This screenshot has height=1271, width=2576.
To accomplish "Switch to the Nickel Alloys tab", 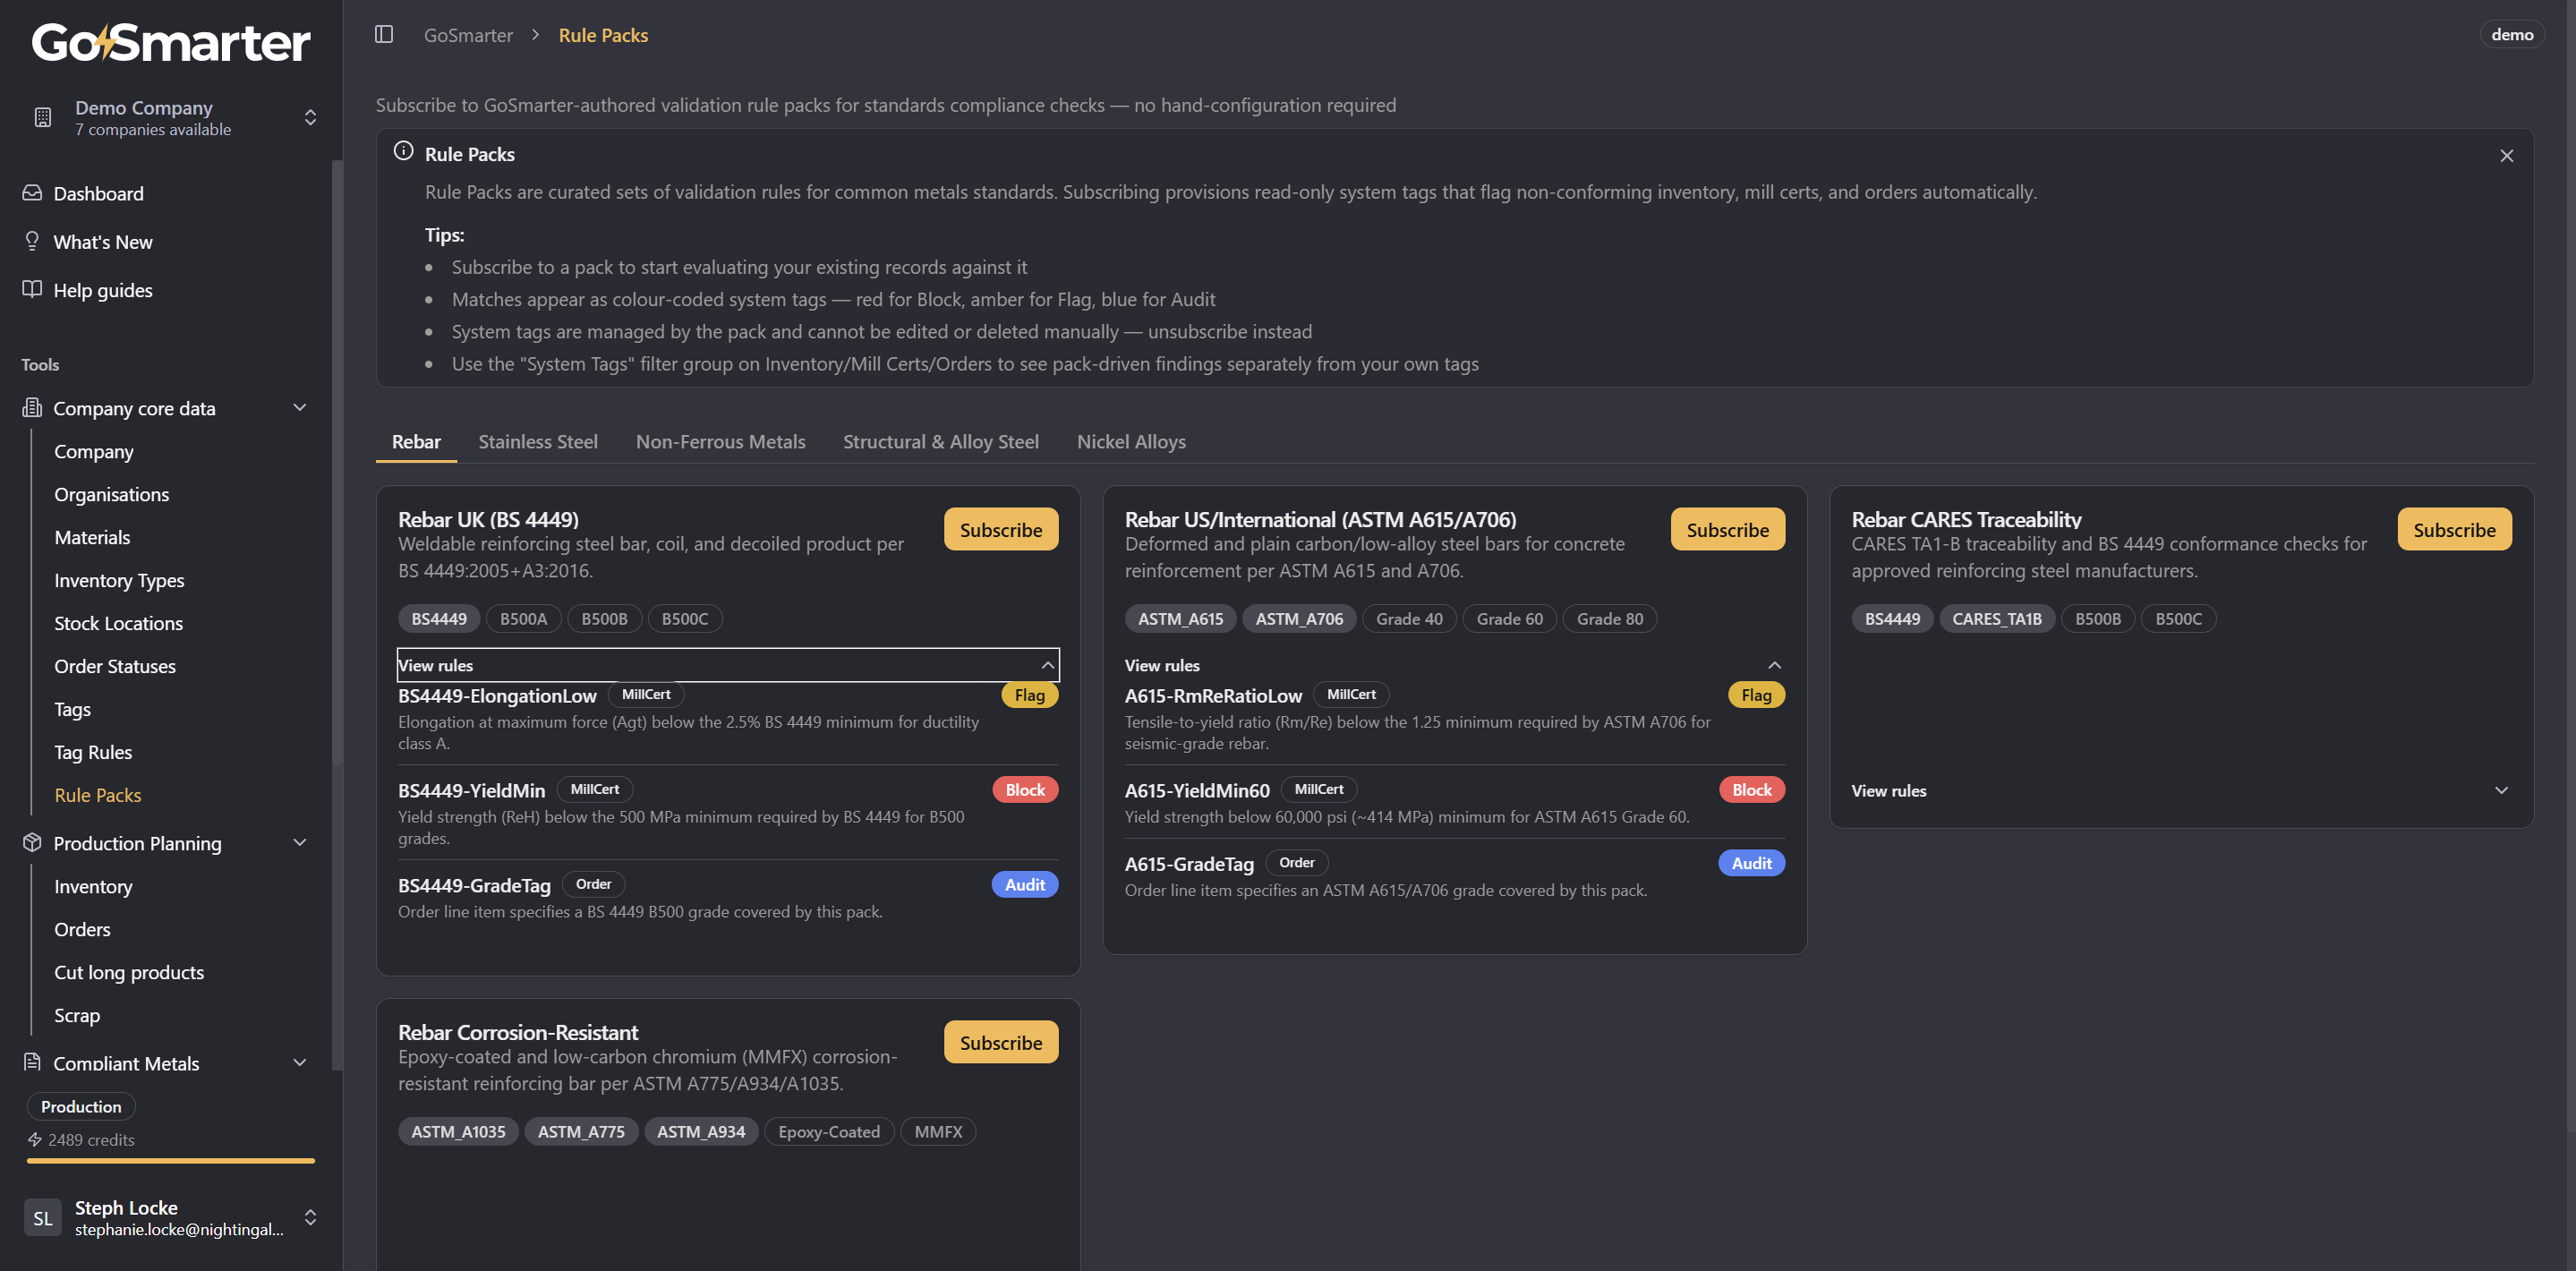I will (1131, 441).
